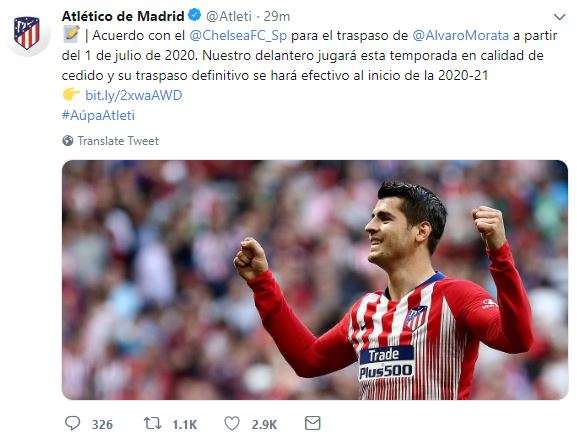This screenshot has width=577, height=440.
Task: Click the @Atleti handle
Action: click(229, 17)
